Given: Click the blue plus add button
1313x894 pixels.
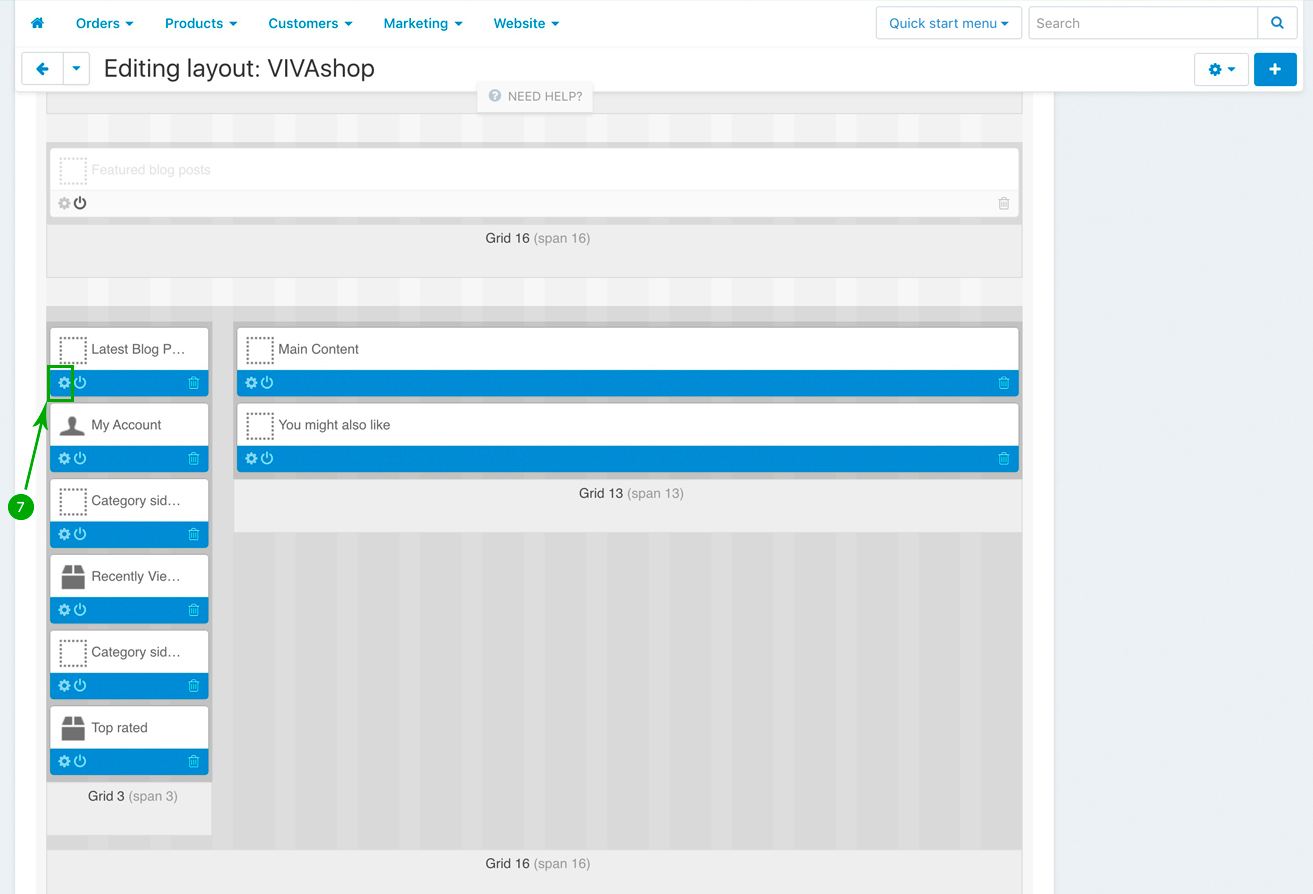Looking at the screenshot, I should pos(1275,69).
